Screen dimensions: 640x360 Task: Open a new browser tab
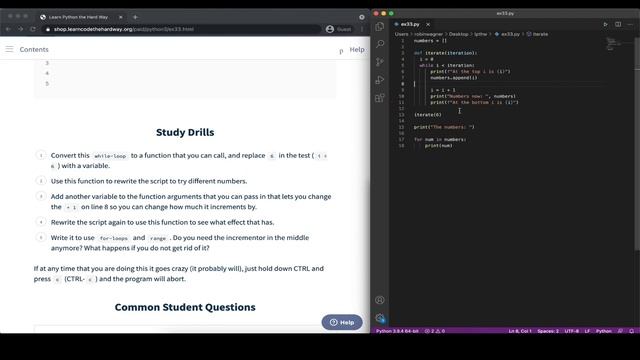[135, 17]
